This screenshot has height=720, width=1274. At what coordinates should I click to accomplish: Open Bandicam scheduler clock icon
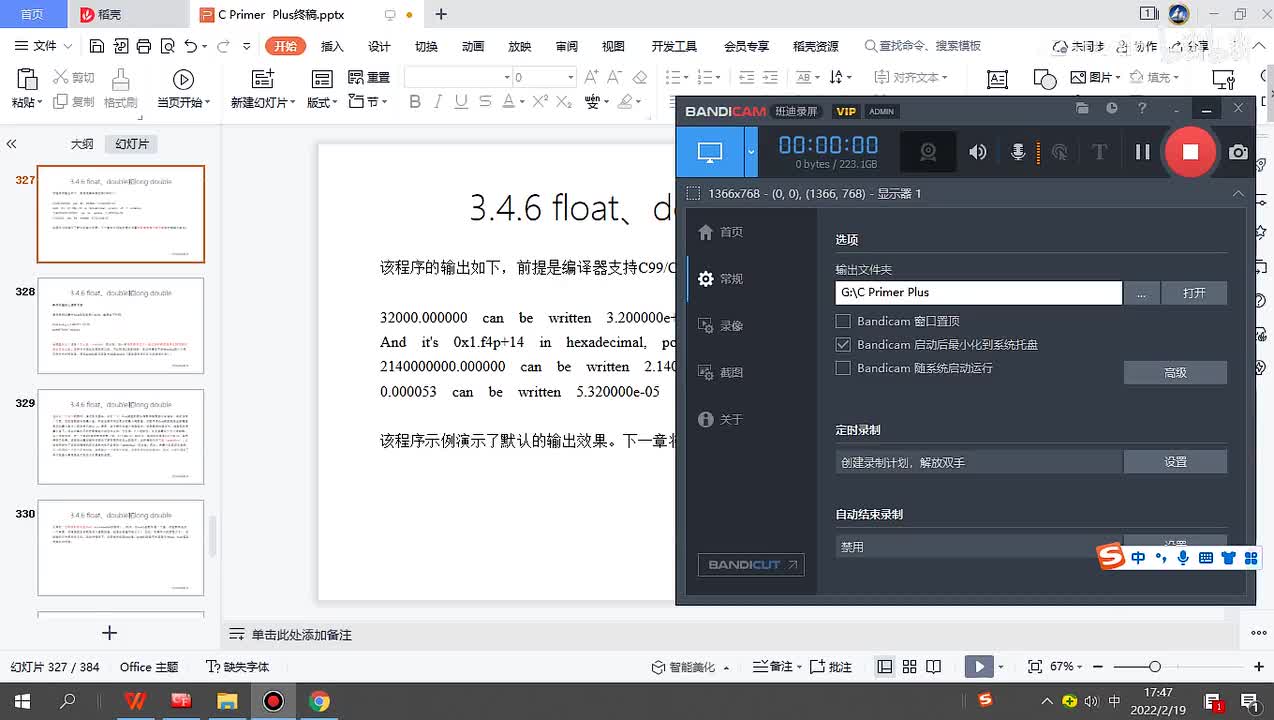coord(1112,109)
